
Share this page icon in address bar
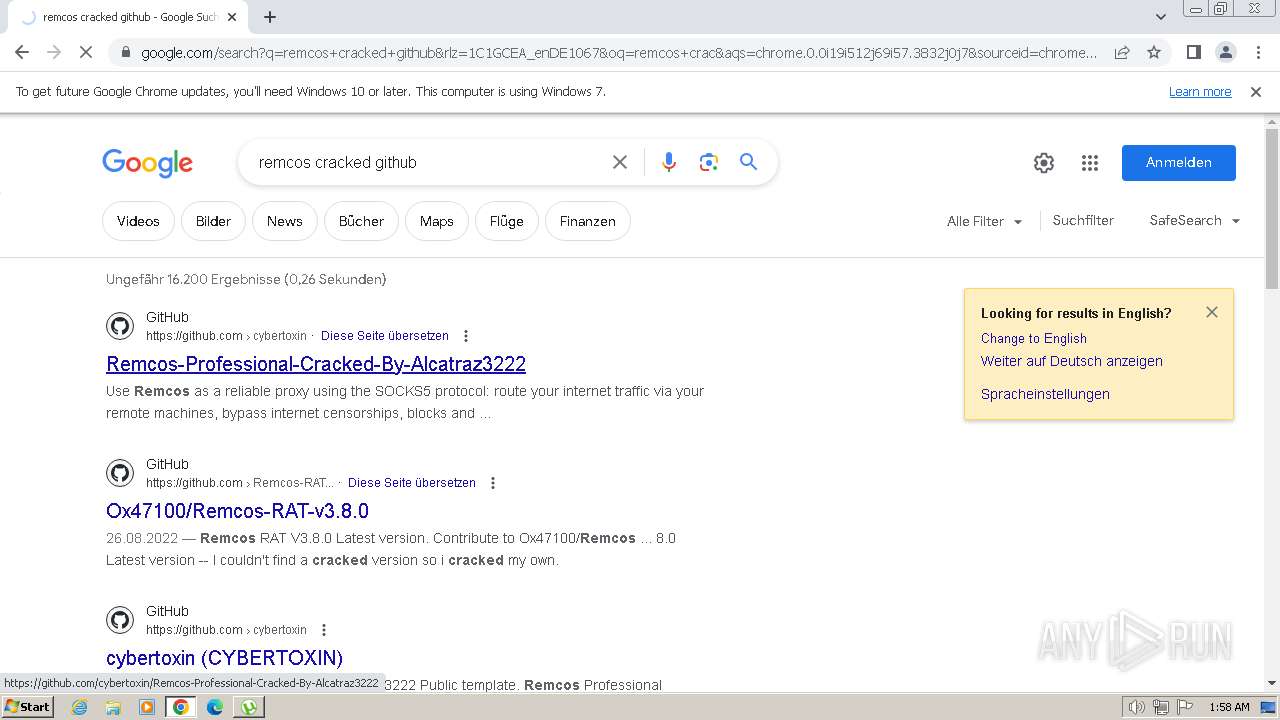(1122, 52)
